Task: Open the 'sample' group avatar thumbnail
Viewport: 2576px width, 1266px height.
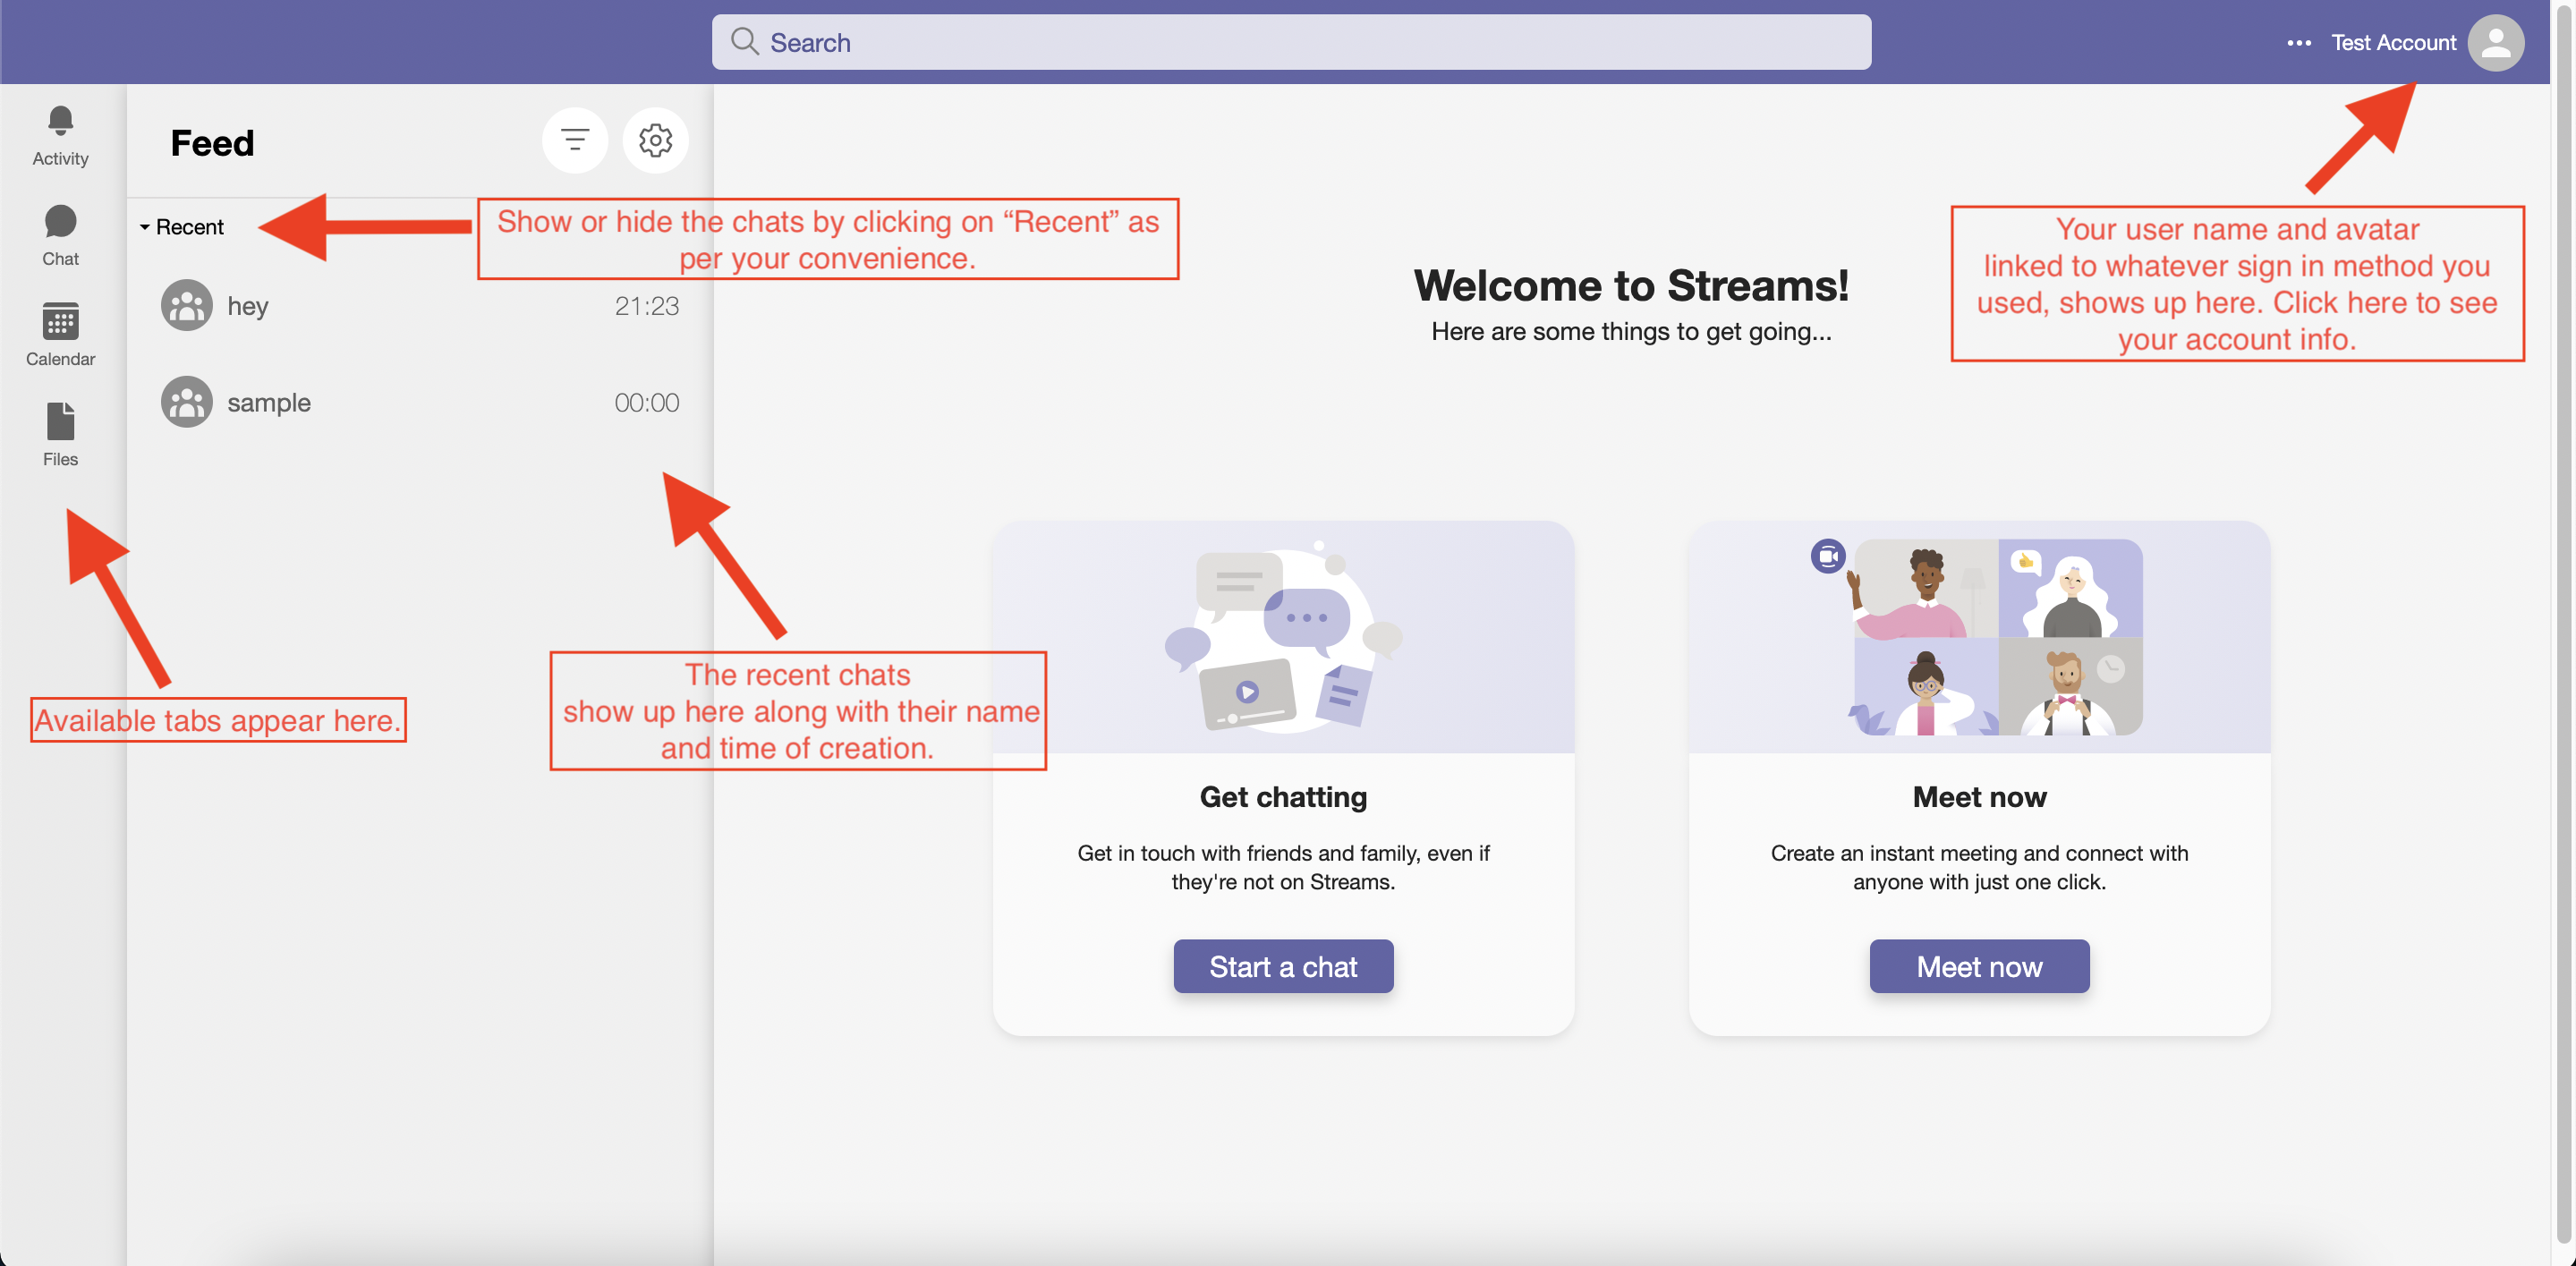Action: (x=186, y=402)
